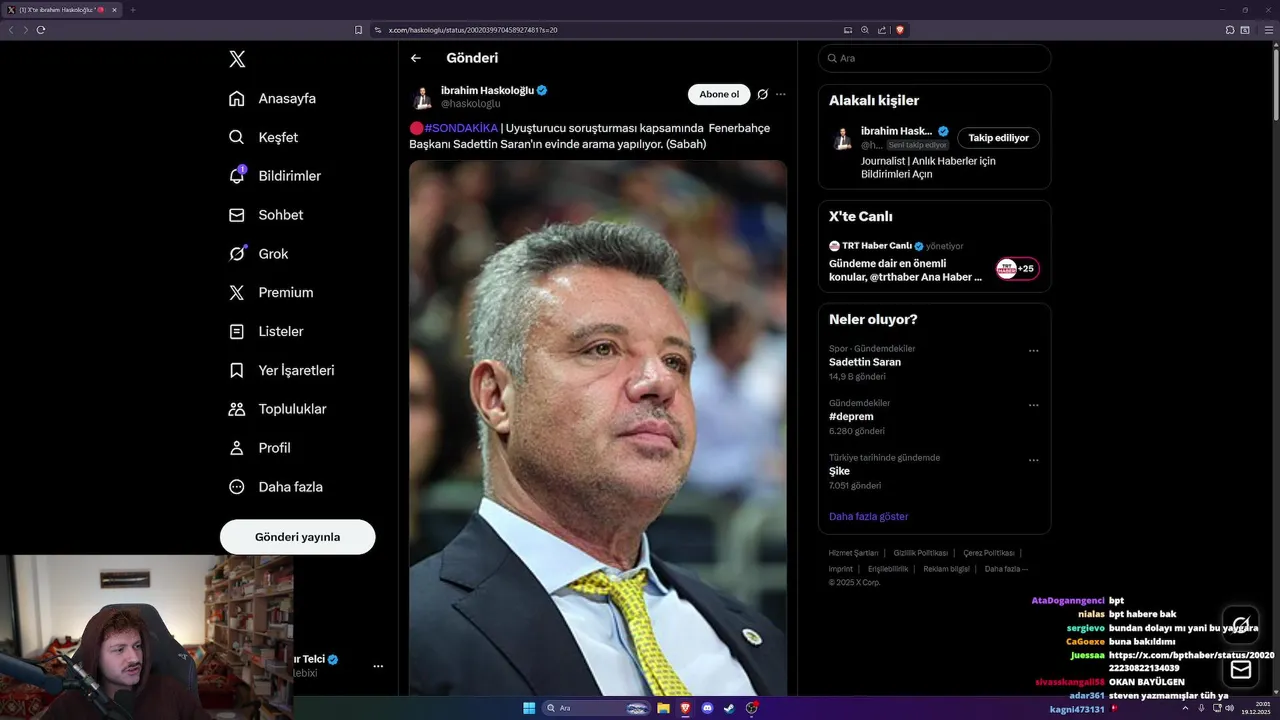Open Discord from taskbar

click(707, 708)
